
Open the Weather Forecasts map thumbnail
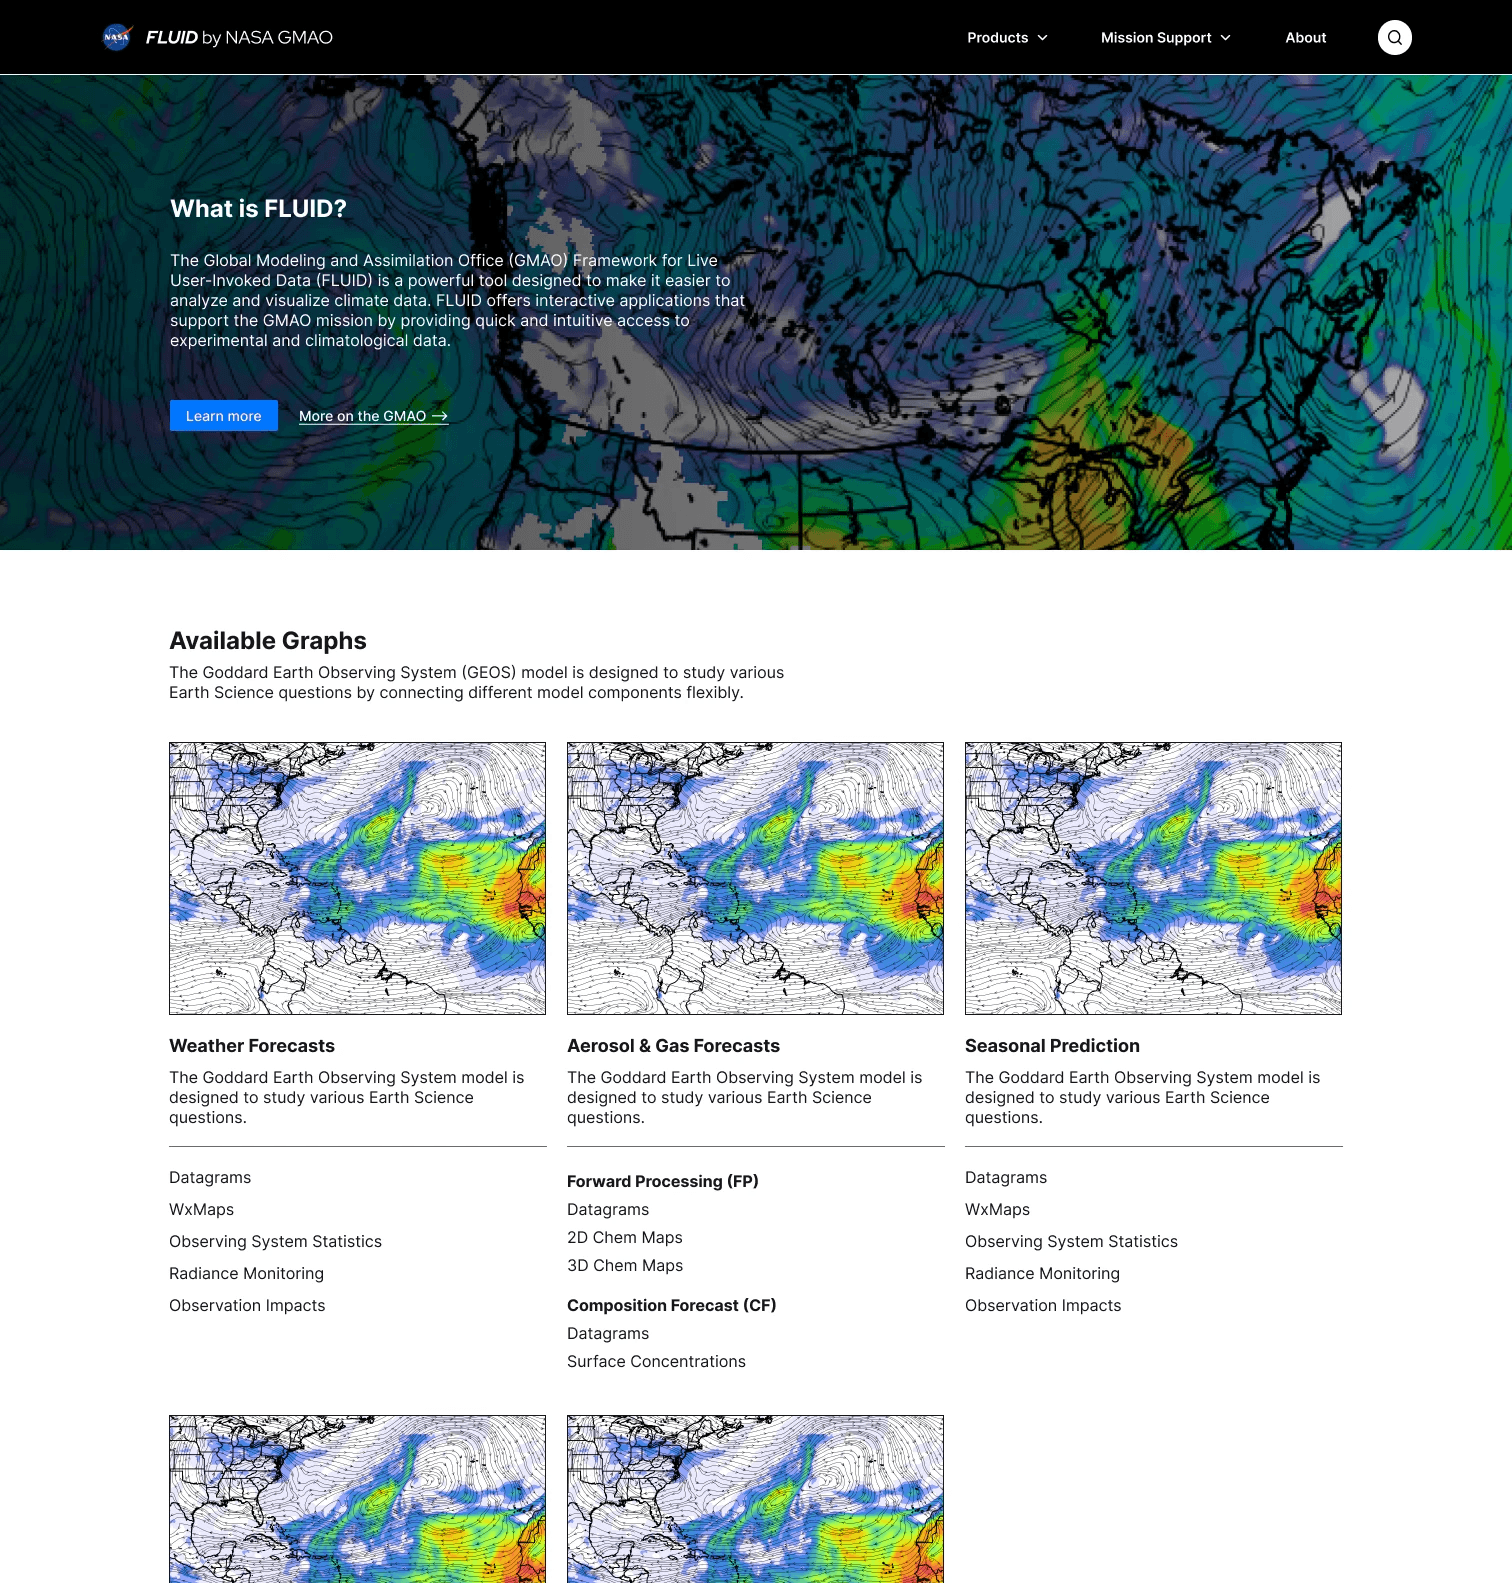pos(357,878)
